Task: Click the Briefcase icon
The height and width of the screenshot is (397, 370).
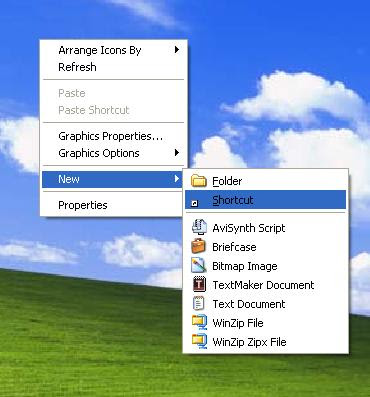Action: [x=199, y=247]
